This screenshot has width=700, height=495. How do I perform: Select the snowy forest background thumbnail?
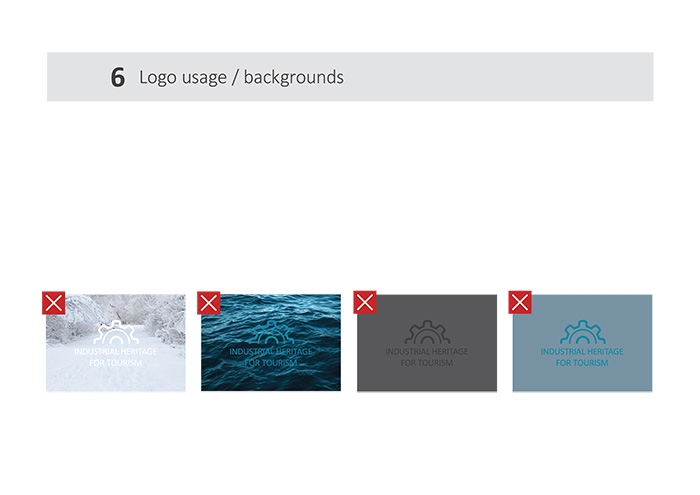click(150, 375)
